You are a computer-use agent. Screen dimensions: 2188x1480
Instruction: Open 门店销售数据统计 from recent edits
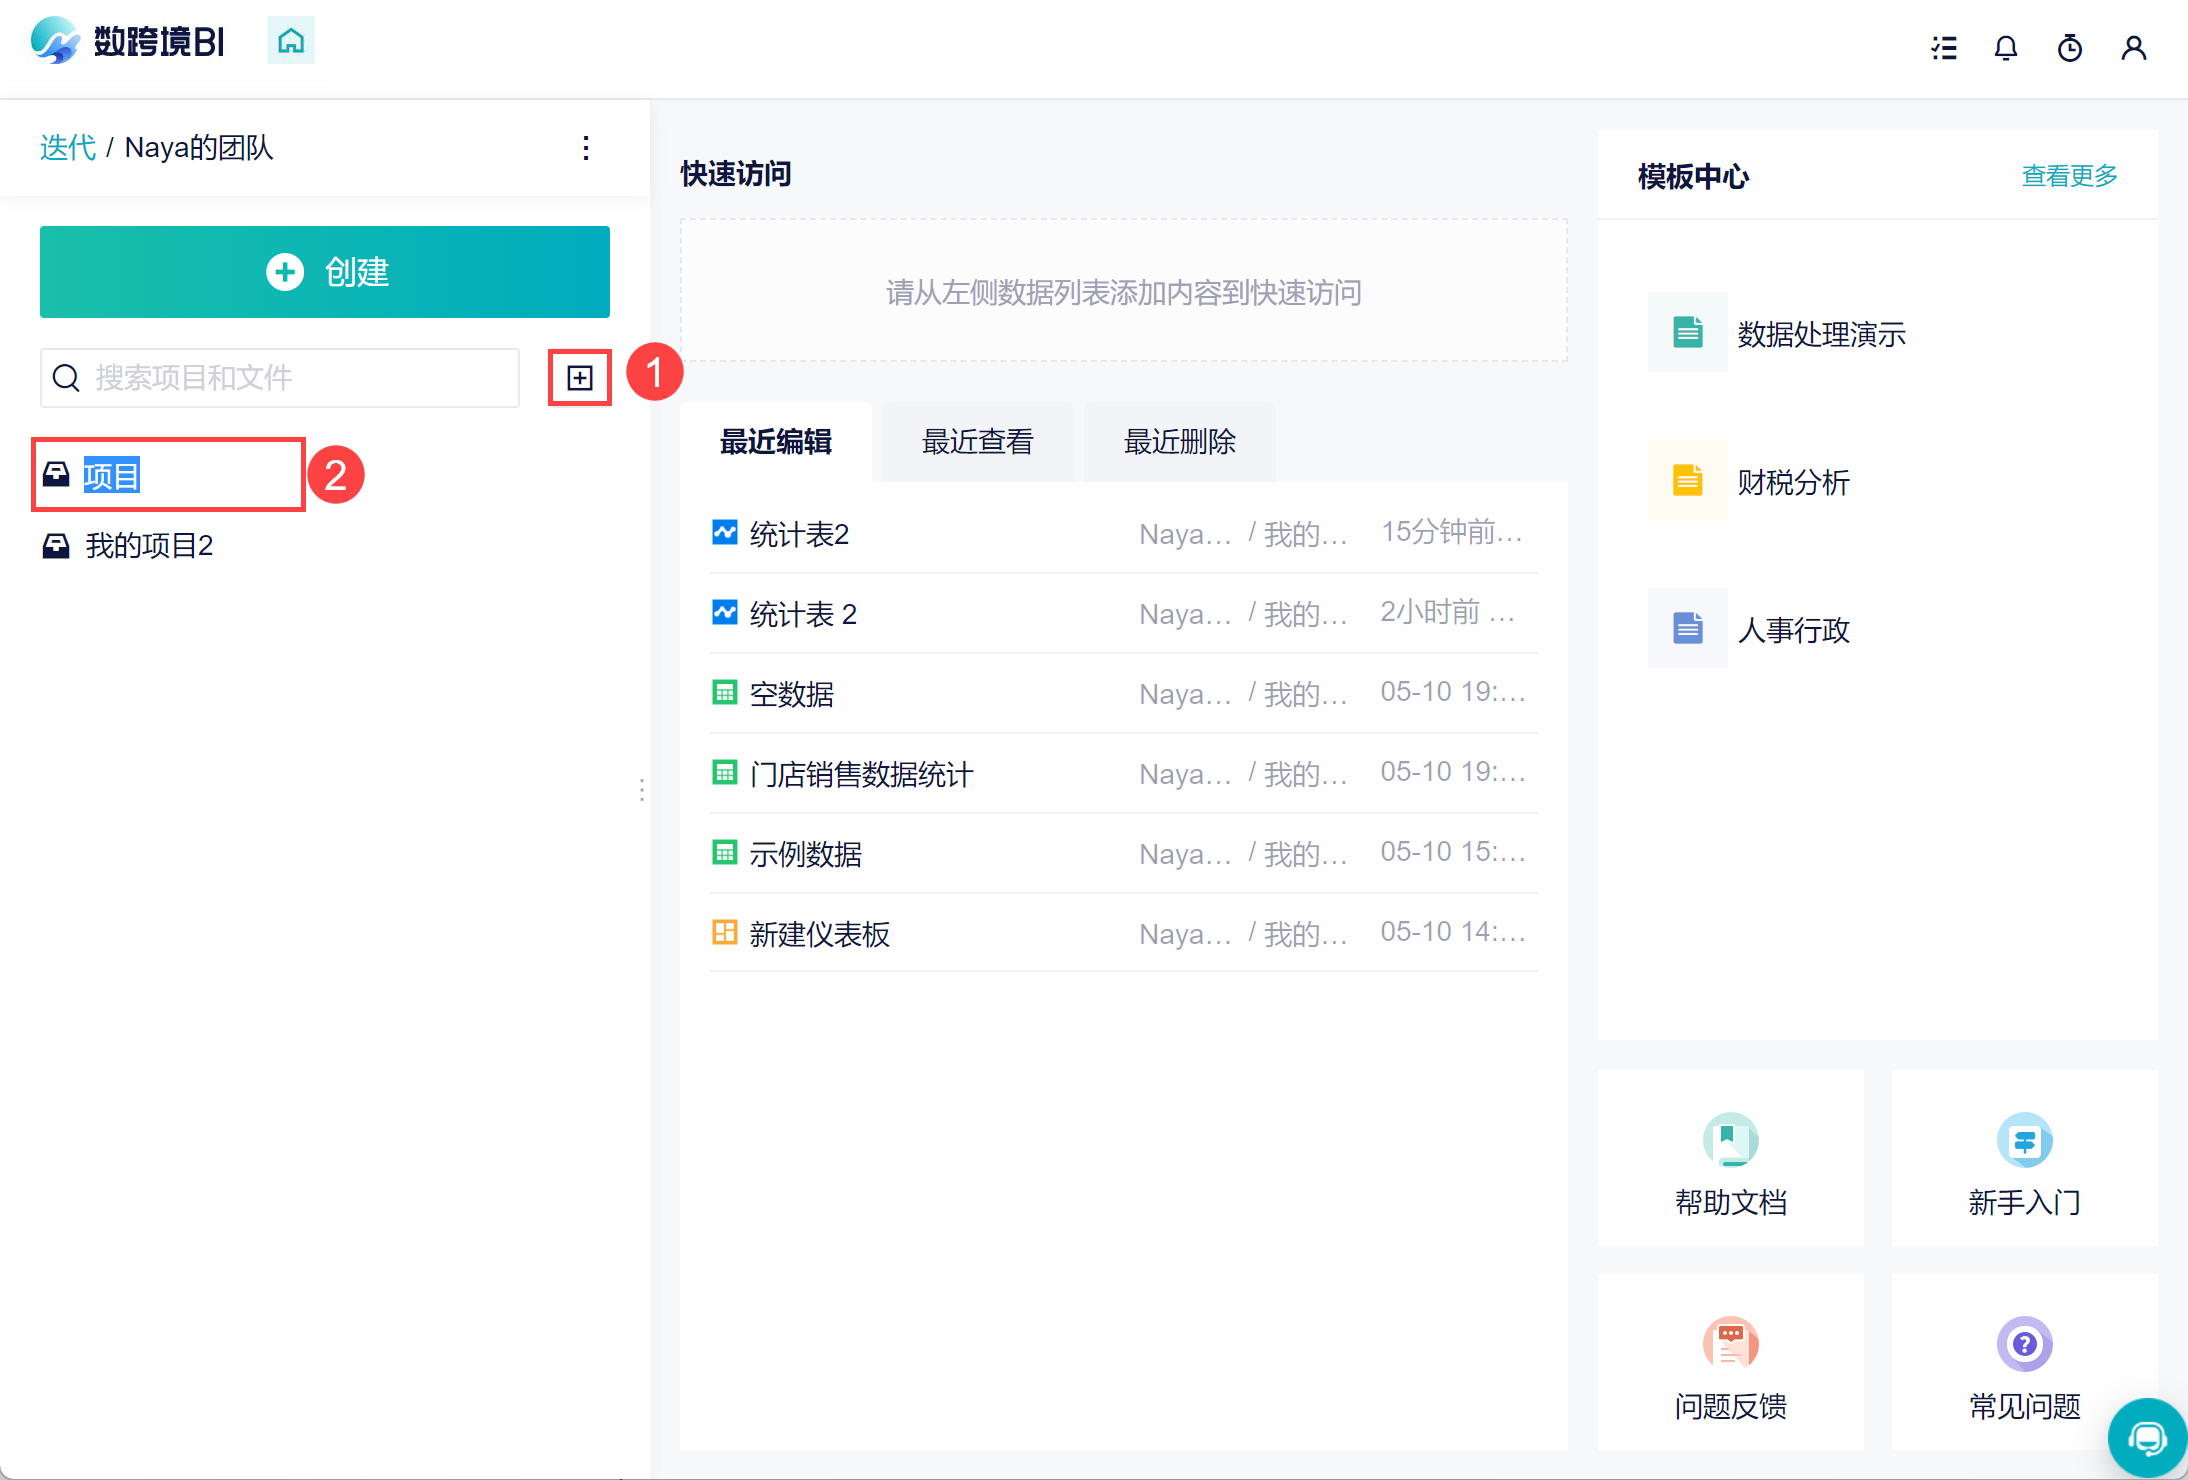point(860,774)
